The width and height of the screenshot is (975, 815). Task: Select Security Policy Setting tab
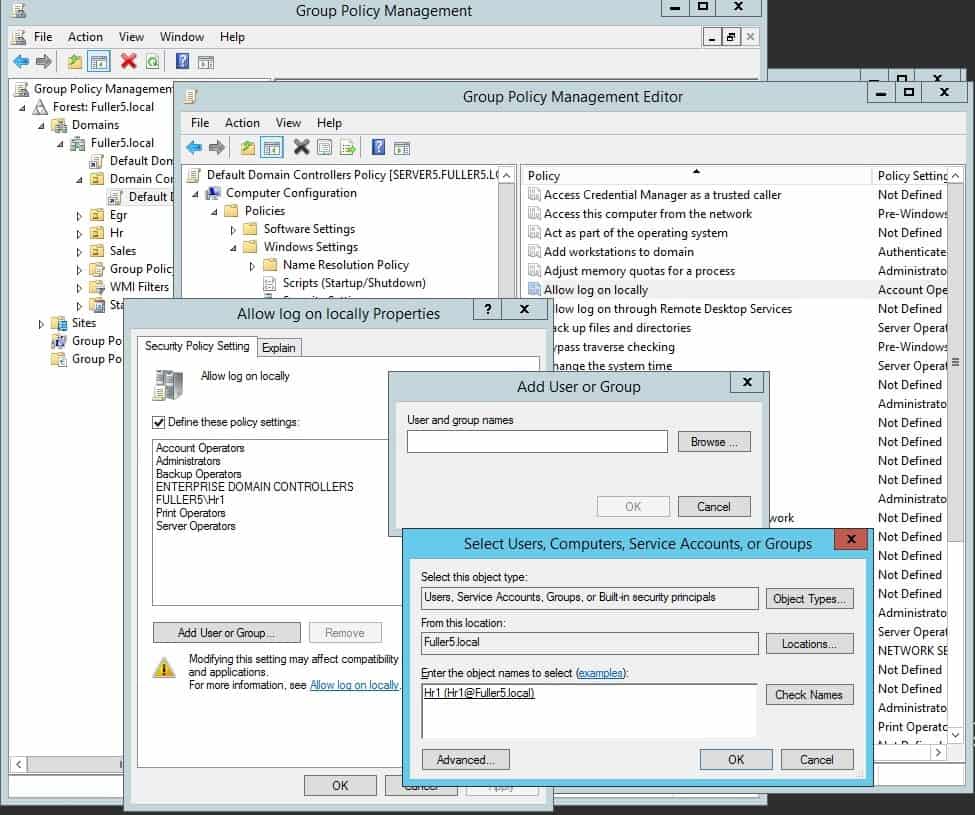tap(197, 346)
